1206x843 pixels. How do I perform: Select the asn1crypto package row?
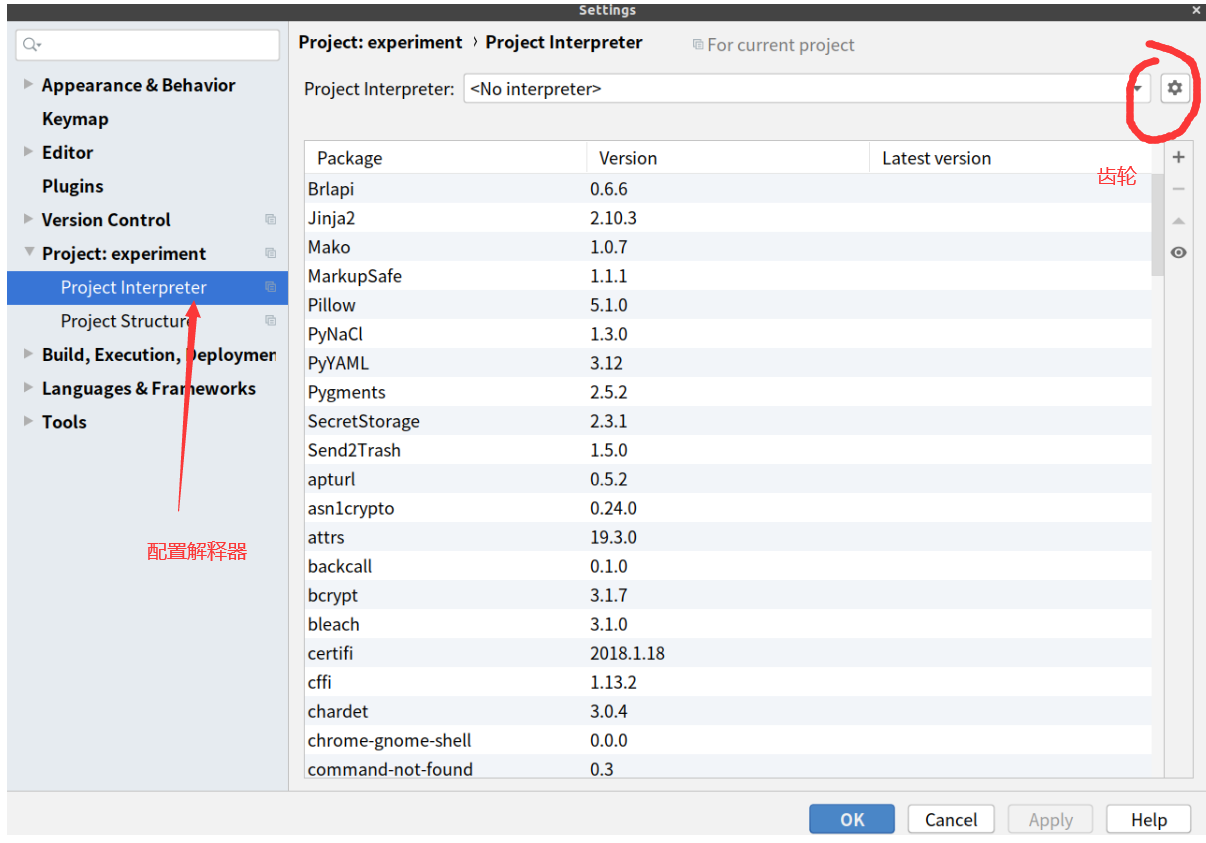[728, 508]
